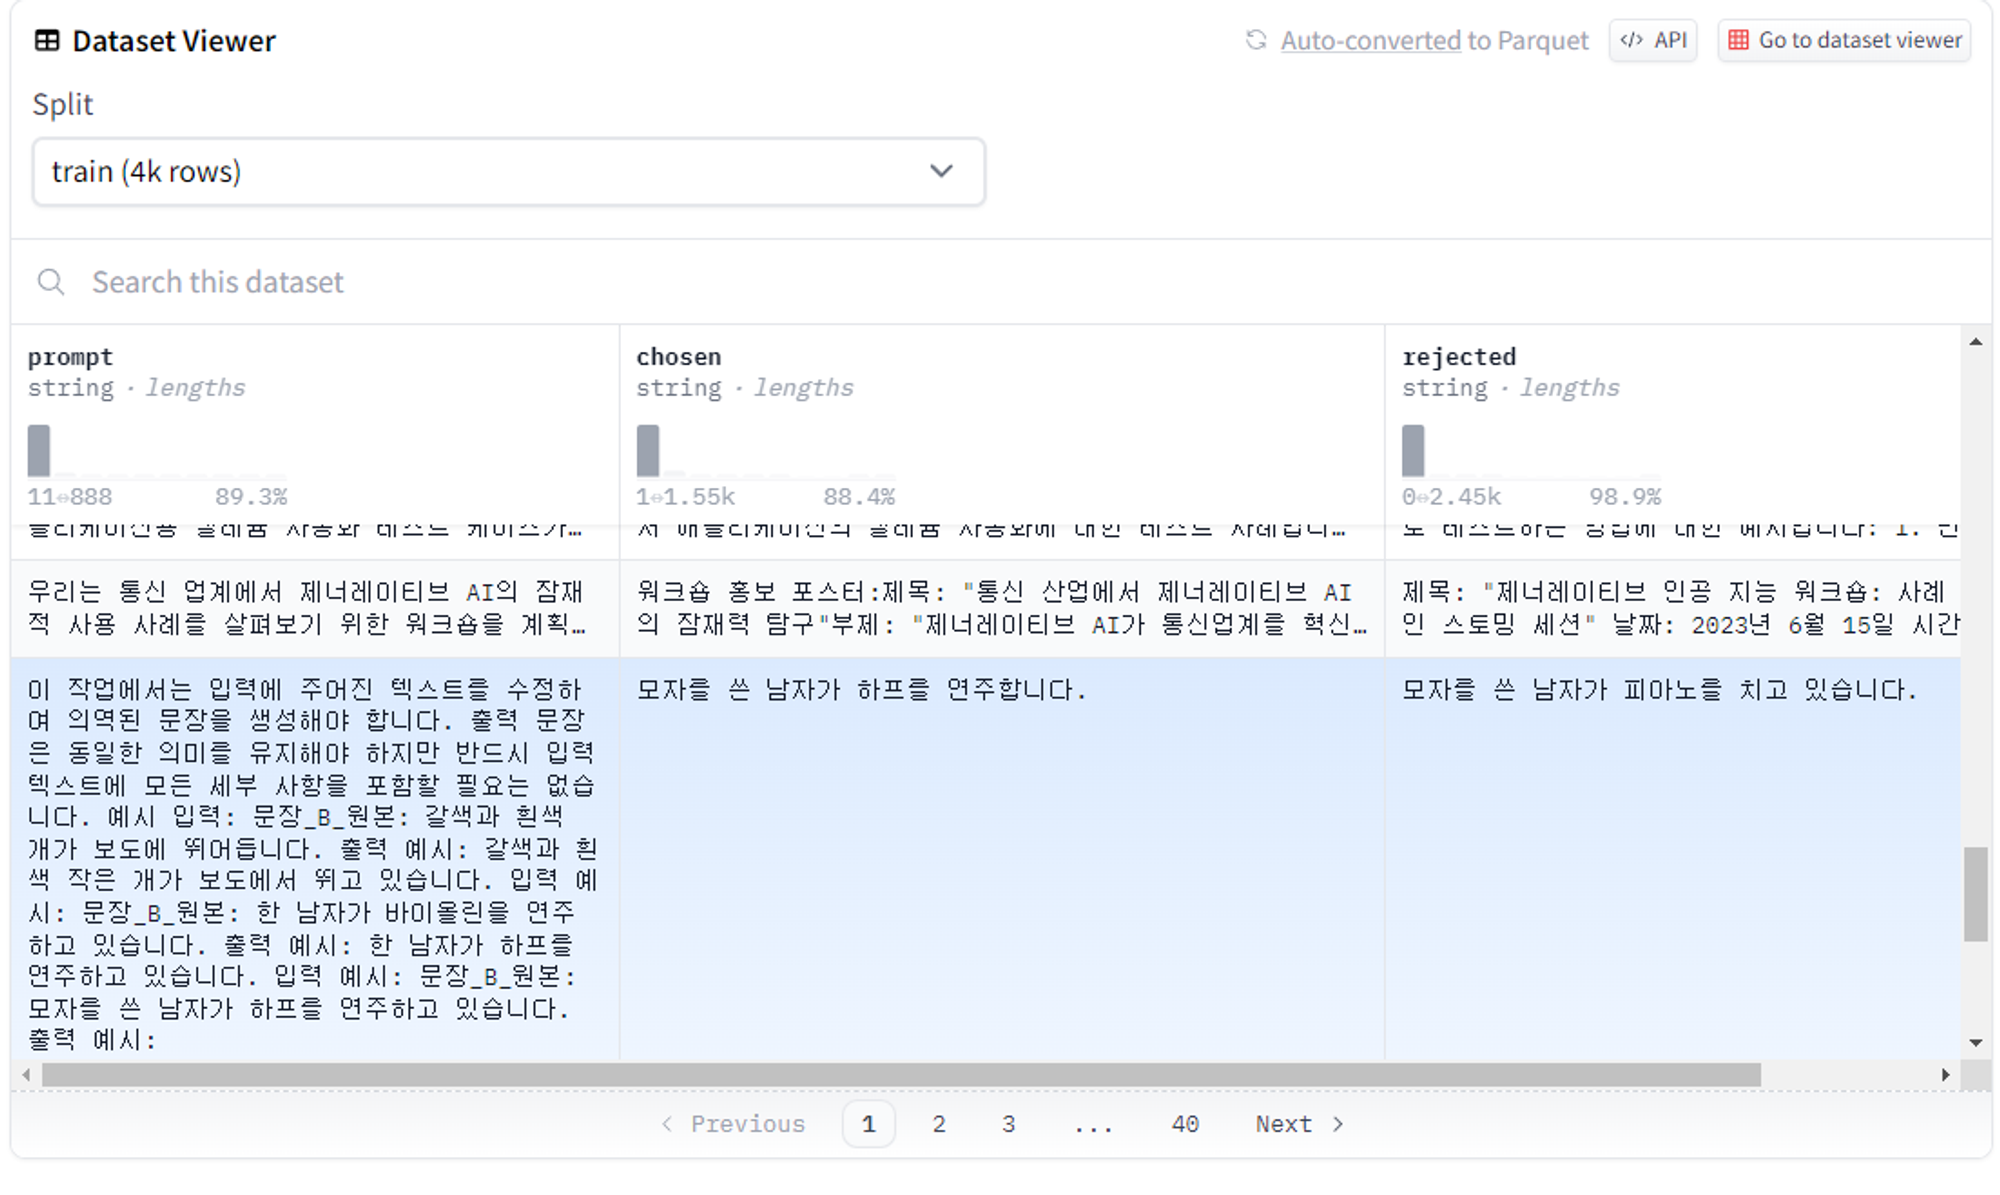Click the search magnifier icon

[51, 282]
